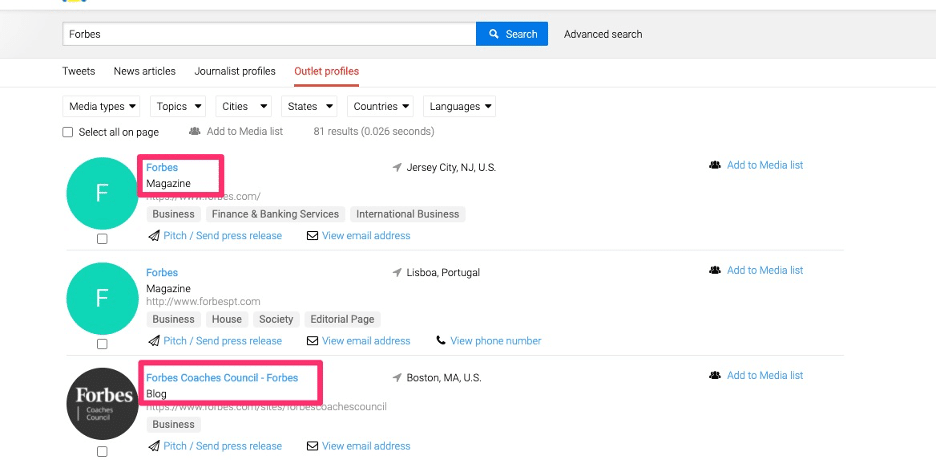936x460 pixels.
Task: Open the Advanced search link
Action: 603,34
